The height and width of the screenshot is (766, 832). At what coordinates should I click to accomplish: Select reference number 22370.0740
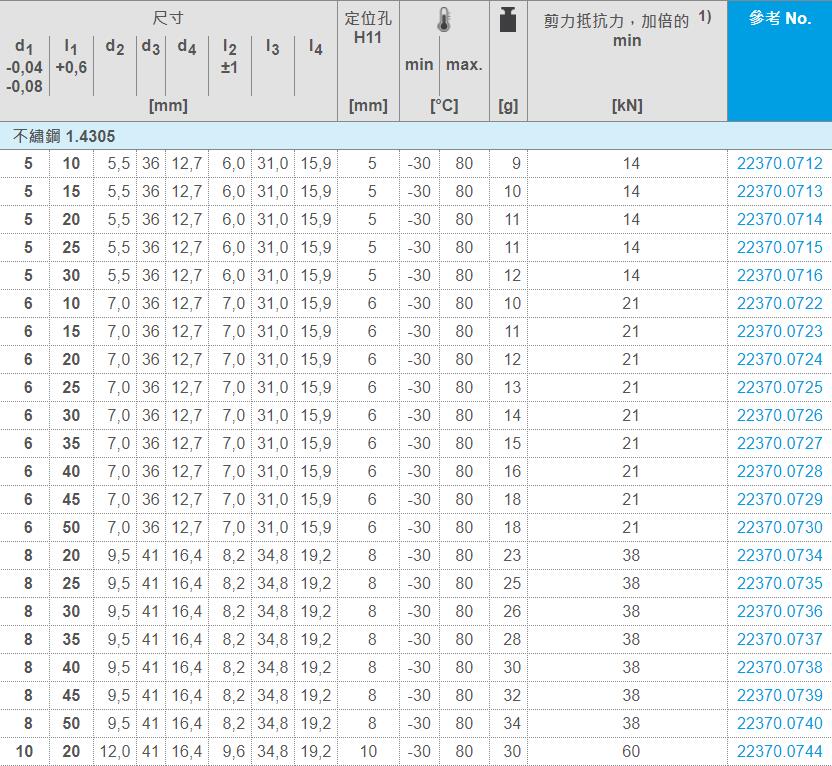[x=779, y=723]
